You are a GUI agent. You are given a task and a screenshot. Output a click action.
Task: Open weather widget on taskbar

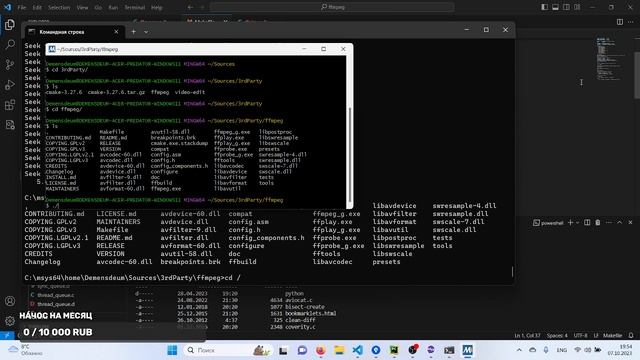[25, 350]
